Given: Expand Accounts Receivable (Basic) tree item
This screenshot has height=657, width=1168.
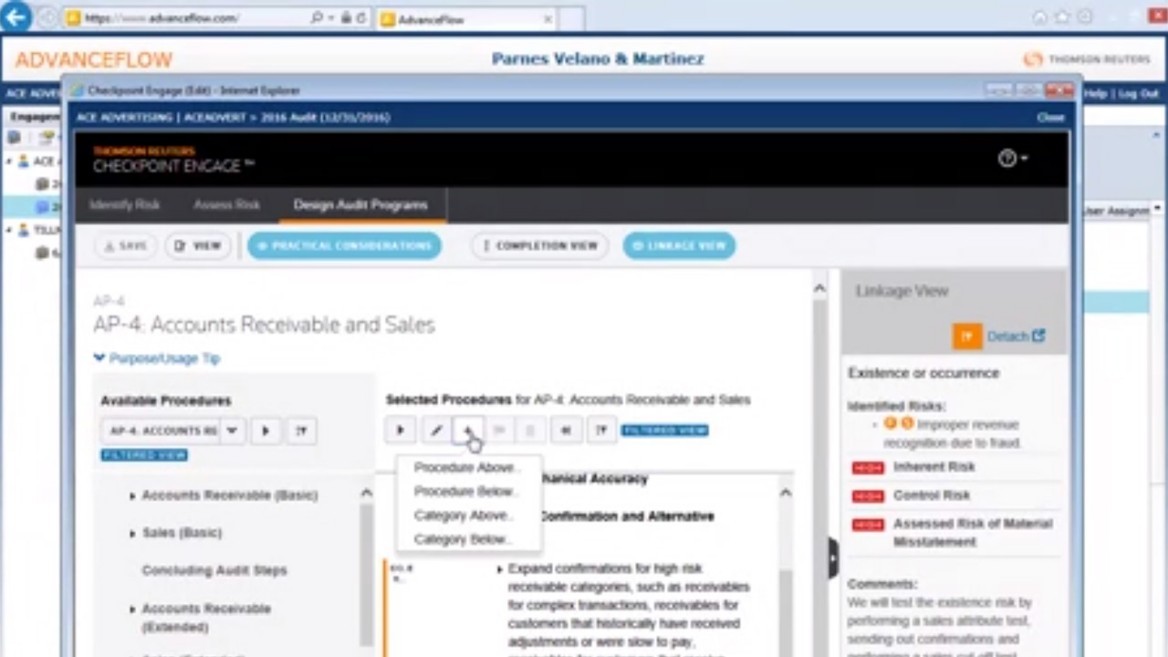Looking at the screenshot, I should pos(132,496).
